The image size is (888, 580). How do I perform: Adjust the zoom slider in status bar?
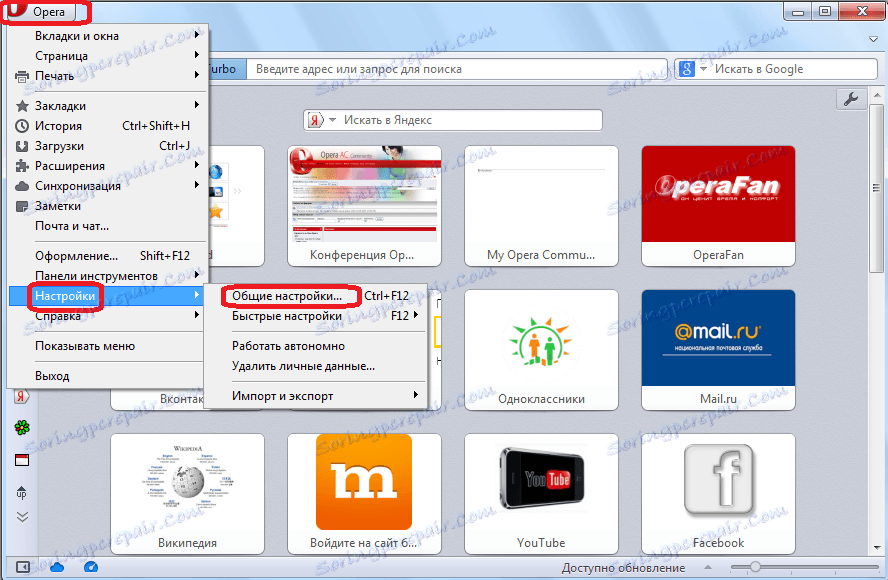[755, 566]
